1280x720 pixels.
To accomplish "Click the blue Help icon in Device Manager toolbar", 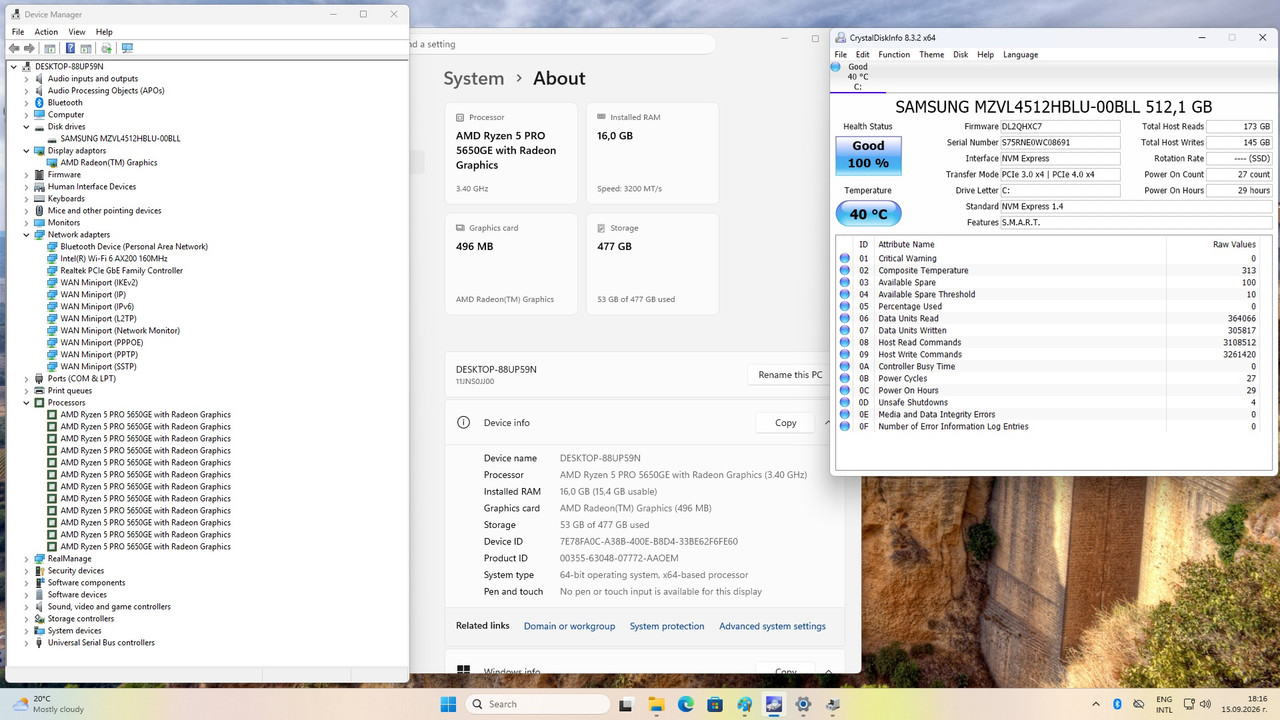I will 70,48.
